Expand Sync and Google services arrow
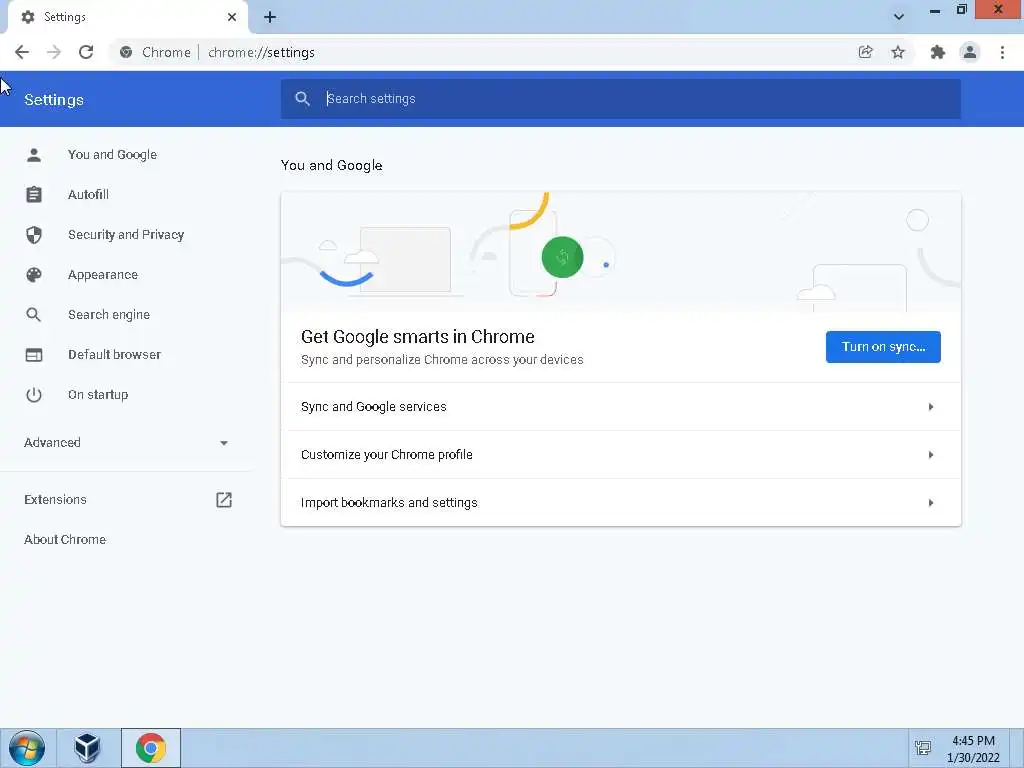Screen dimensions: 1024x768 click(x=931, y=407)
